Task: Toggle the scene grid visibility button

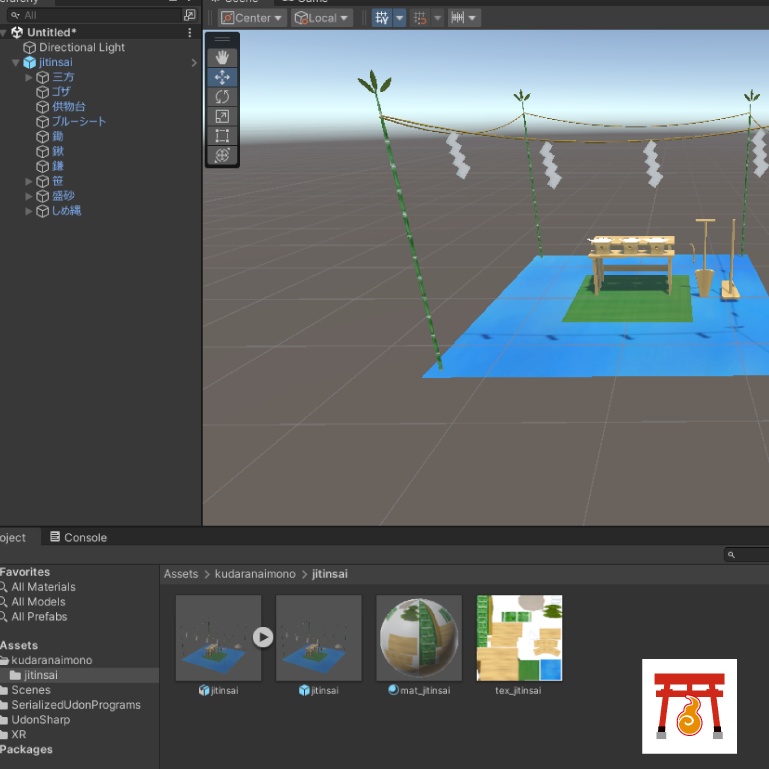Action: tap(382, 18)
